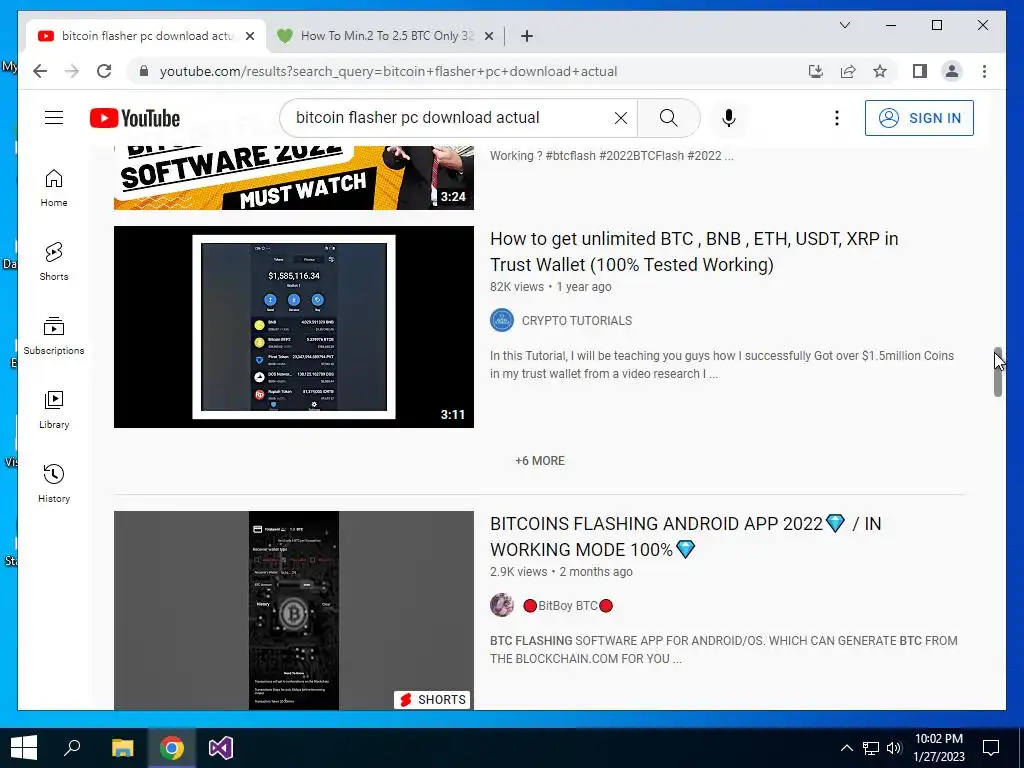Screen dimensions: 1024x768
Task: Close the bitcoin flasher tab
Action: (249, 36)
